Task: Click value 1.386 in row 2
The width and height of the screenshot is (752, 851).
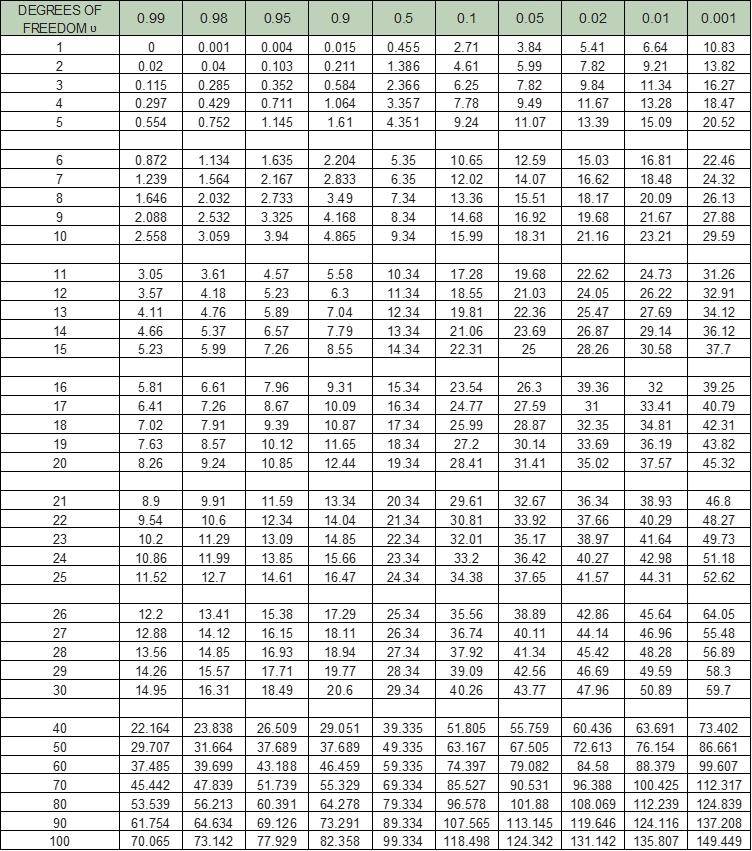Action: [x=403, y=66]
